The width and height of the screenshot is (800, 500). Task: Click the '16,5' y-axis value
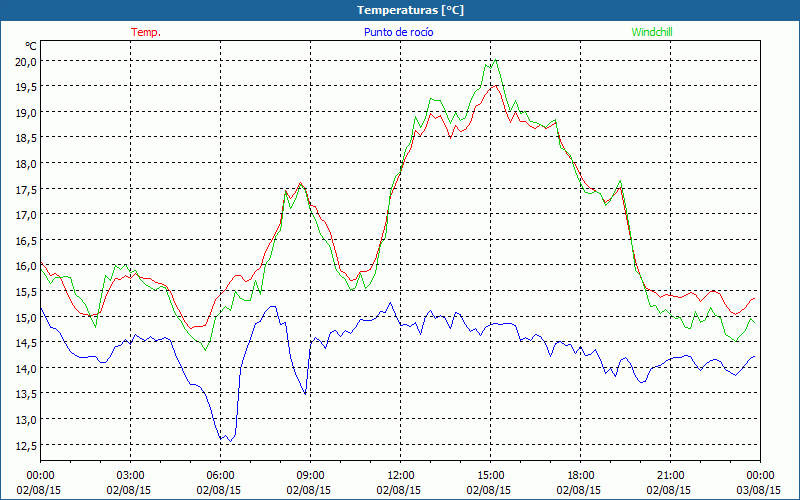[x=27, y=240]
